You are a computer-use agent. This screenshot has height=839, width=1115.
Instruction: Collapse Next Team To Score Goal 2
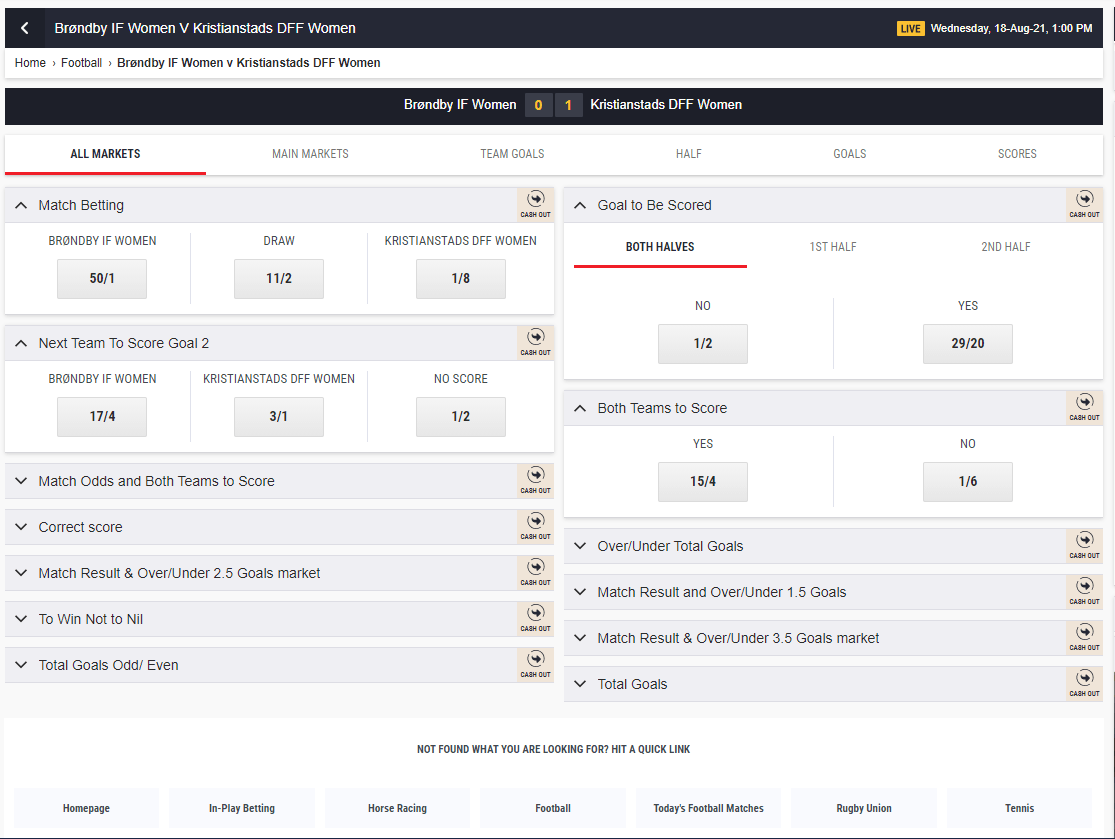coord(21,343)
